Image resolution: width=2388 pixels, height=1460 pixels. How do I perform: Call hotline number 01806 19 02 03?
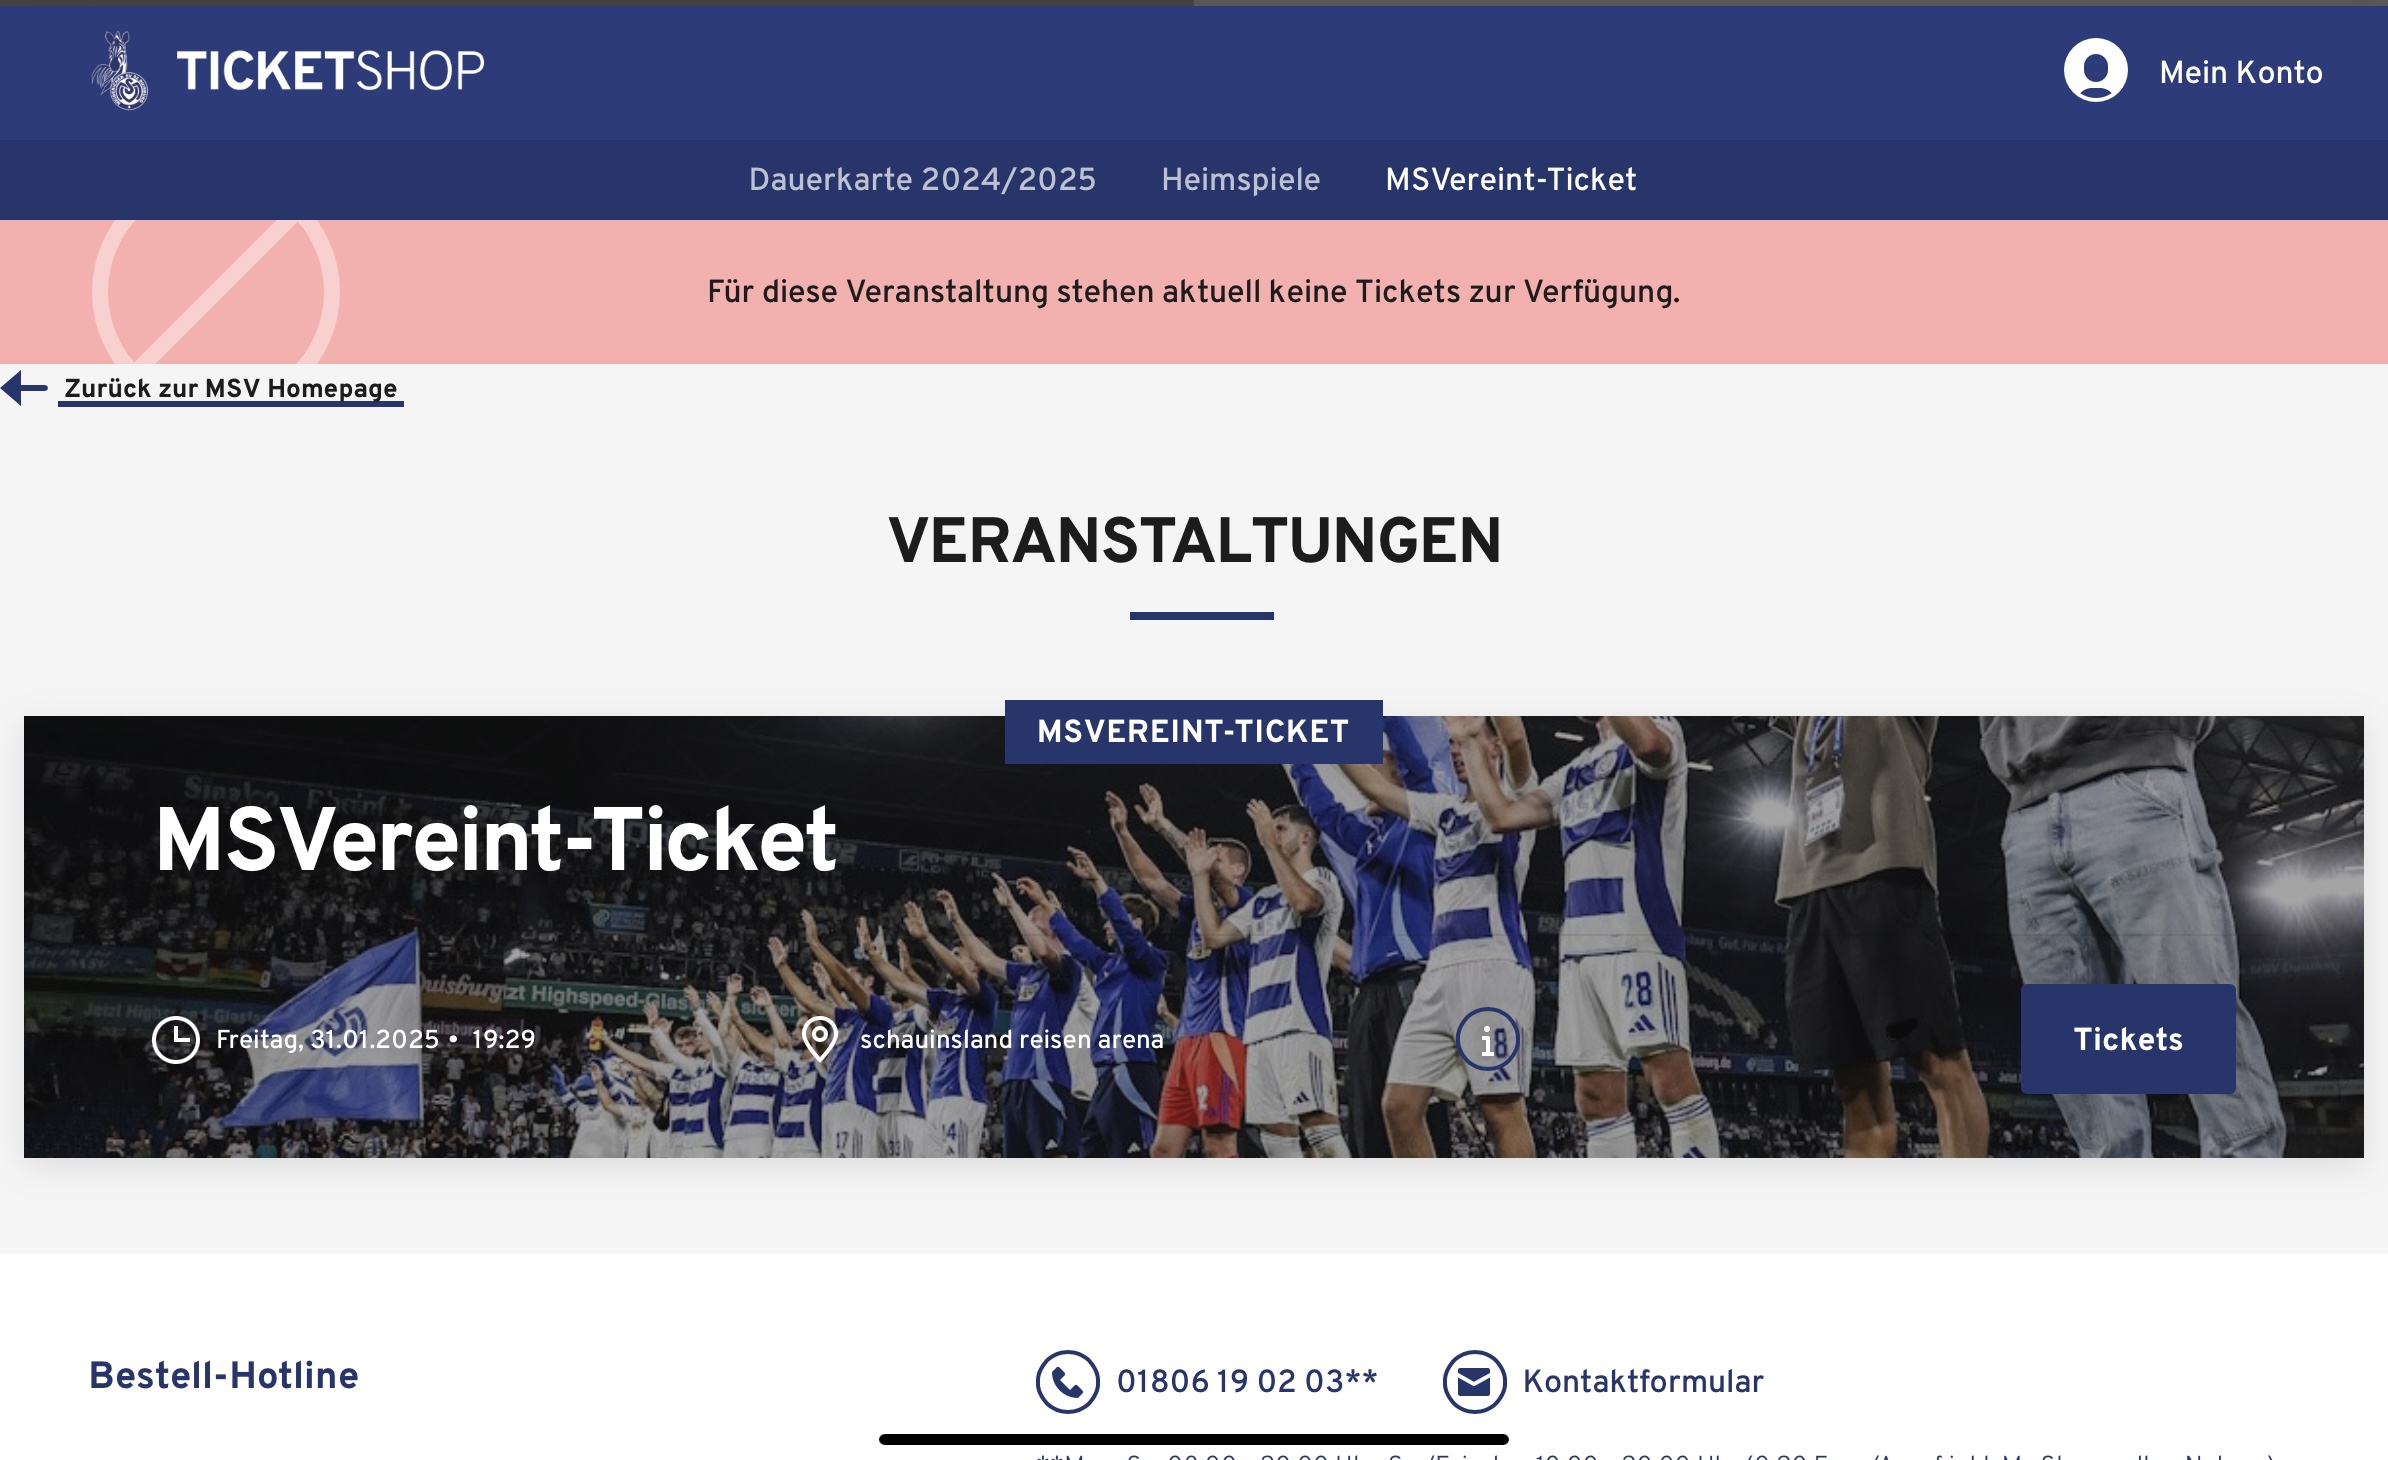(1247, 1382)
